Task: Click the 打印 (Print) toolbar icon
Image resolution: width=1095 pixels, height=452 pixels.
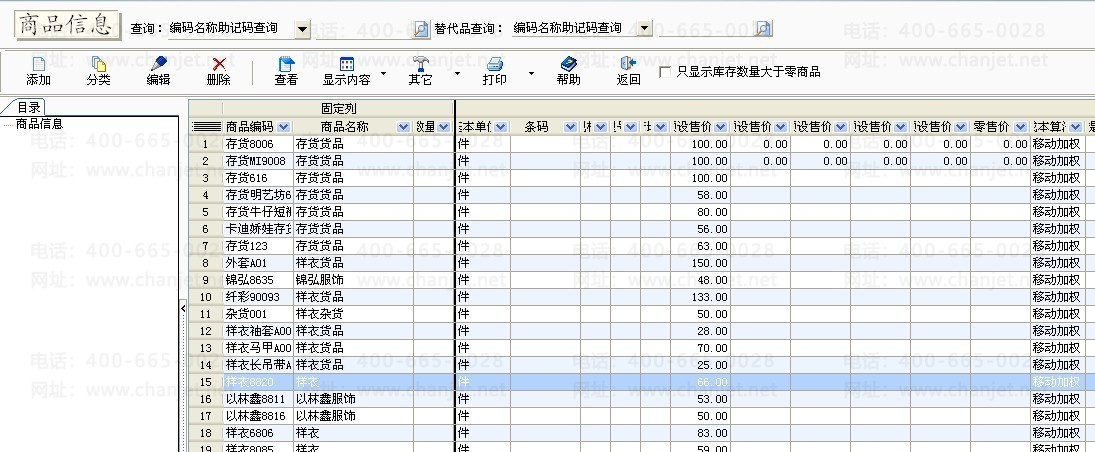Action: 494,65
